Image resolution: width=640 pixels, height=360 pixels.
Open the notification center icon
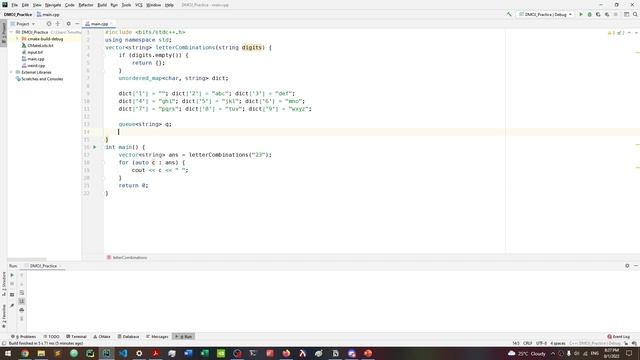pyautogui.click(x=629, y=353)
